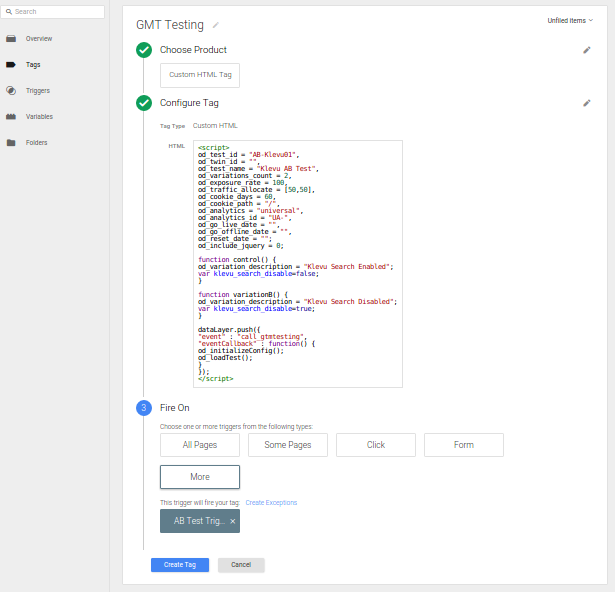Select the Some Pages trigger type
Screen dimensions: 615x592
click(287, 445)
